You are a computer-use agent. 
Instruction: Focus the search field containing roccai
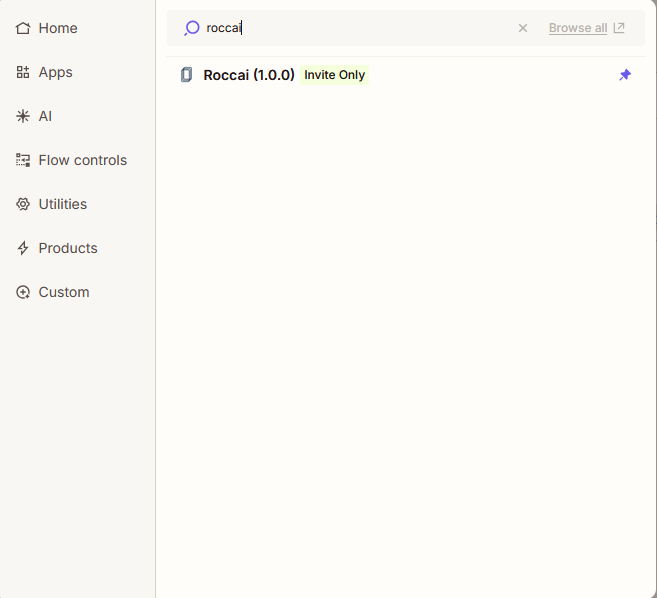(356, 28)
